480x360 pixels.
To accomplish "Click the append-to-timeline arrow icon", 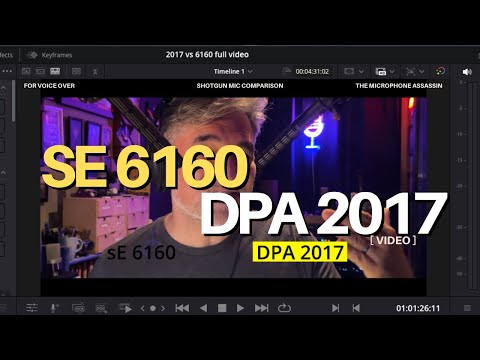I will (x=126, y=308).
